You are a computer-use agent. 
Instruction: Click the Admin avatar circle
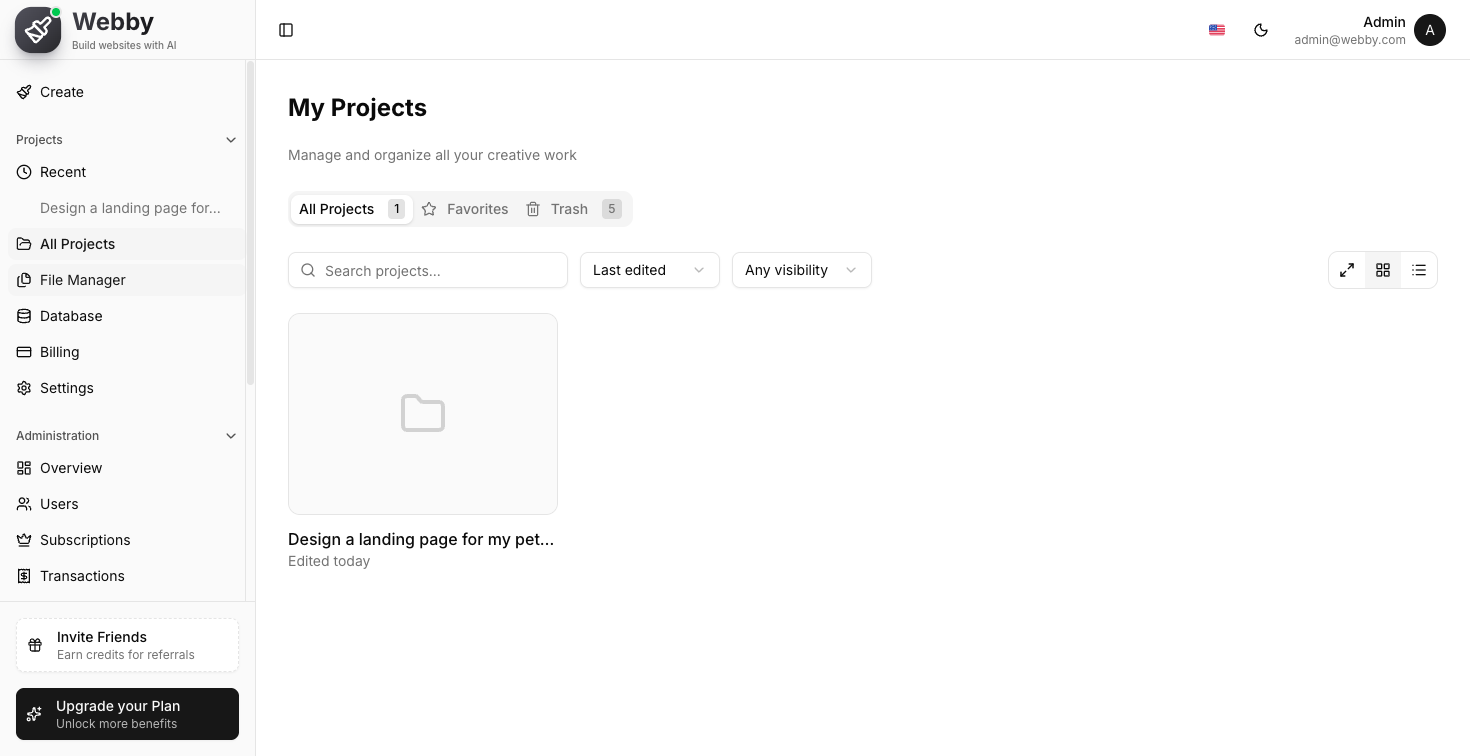(1430, 30)
